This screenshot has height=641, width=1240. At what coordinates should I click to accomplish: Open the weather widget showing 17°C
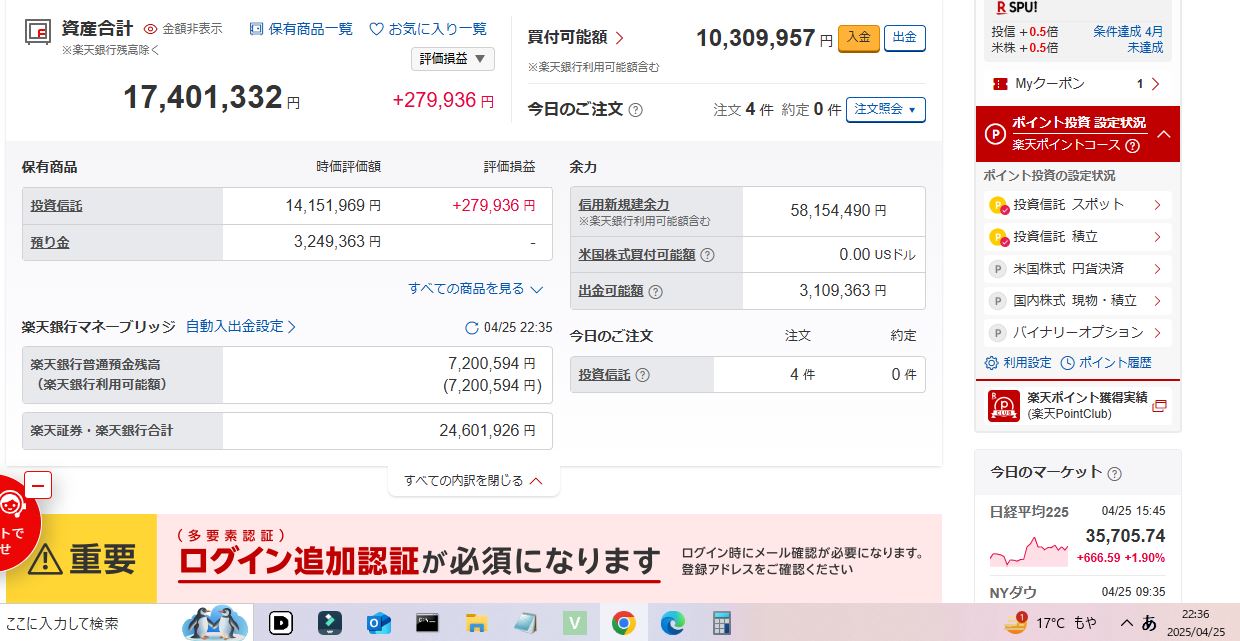1050,623
